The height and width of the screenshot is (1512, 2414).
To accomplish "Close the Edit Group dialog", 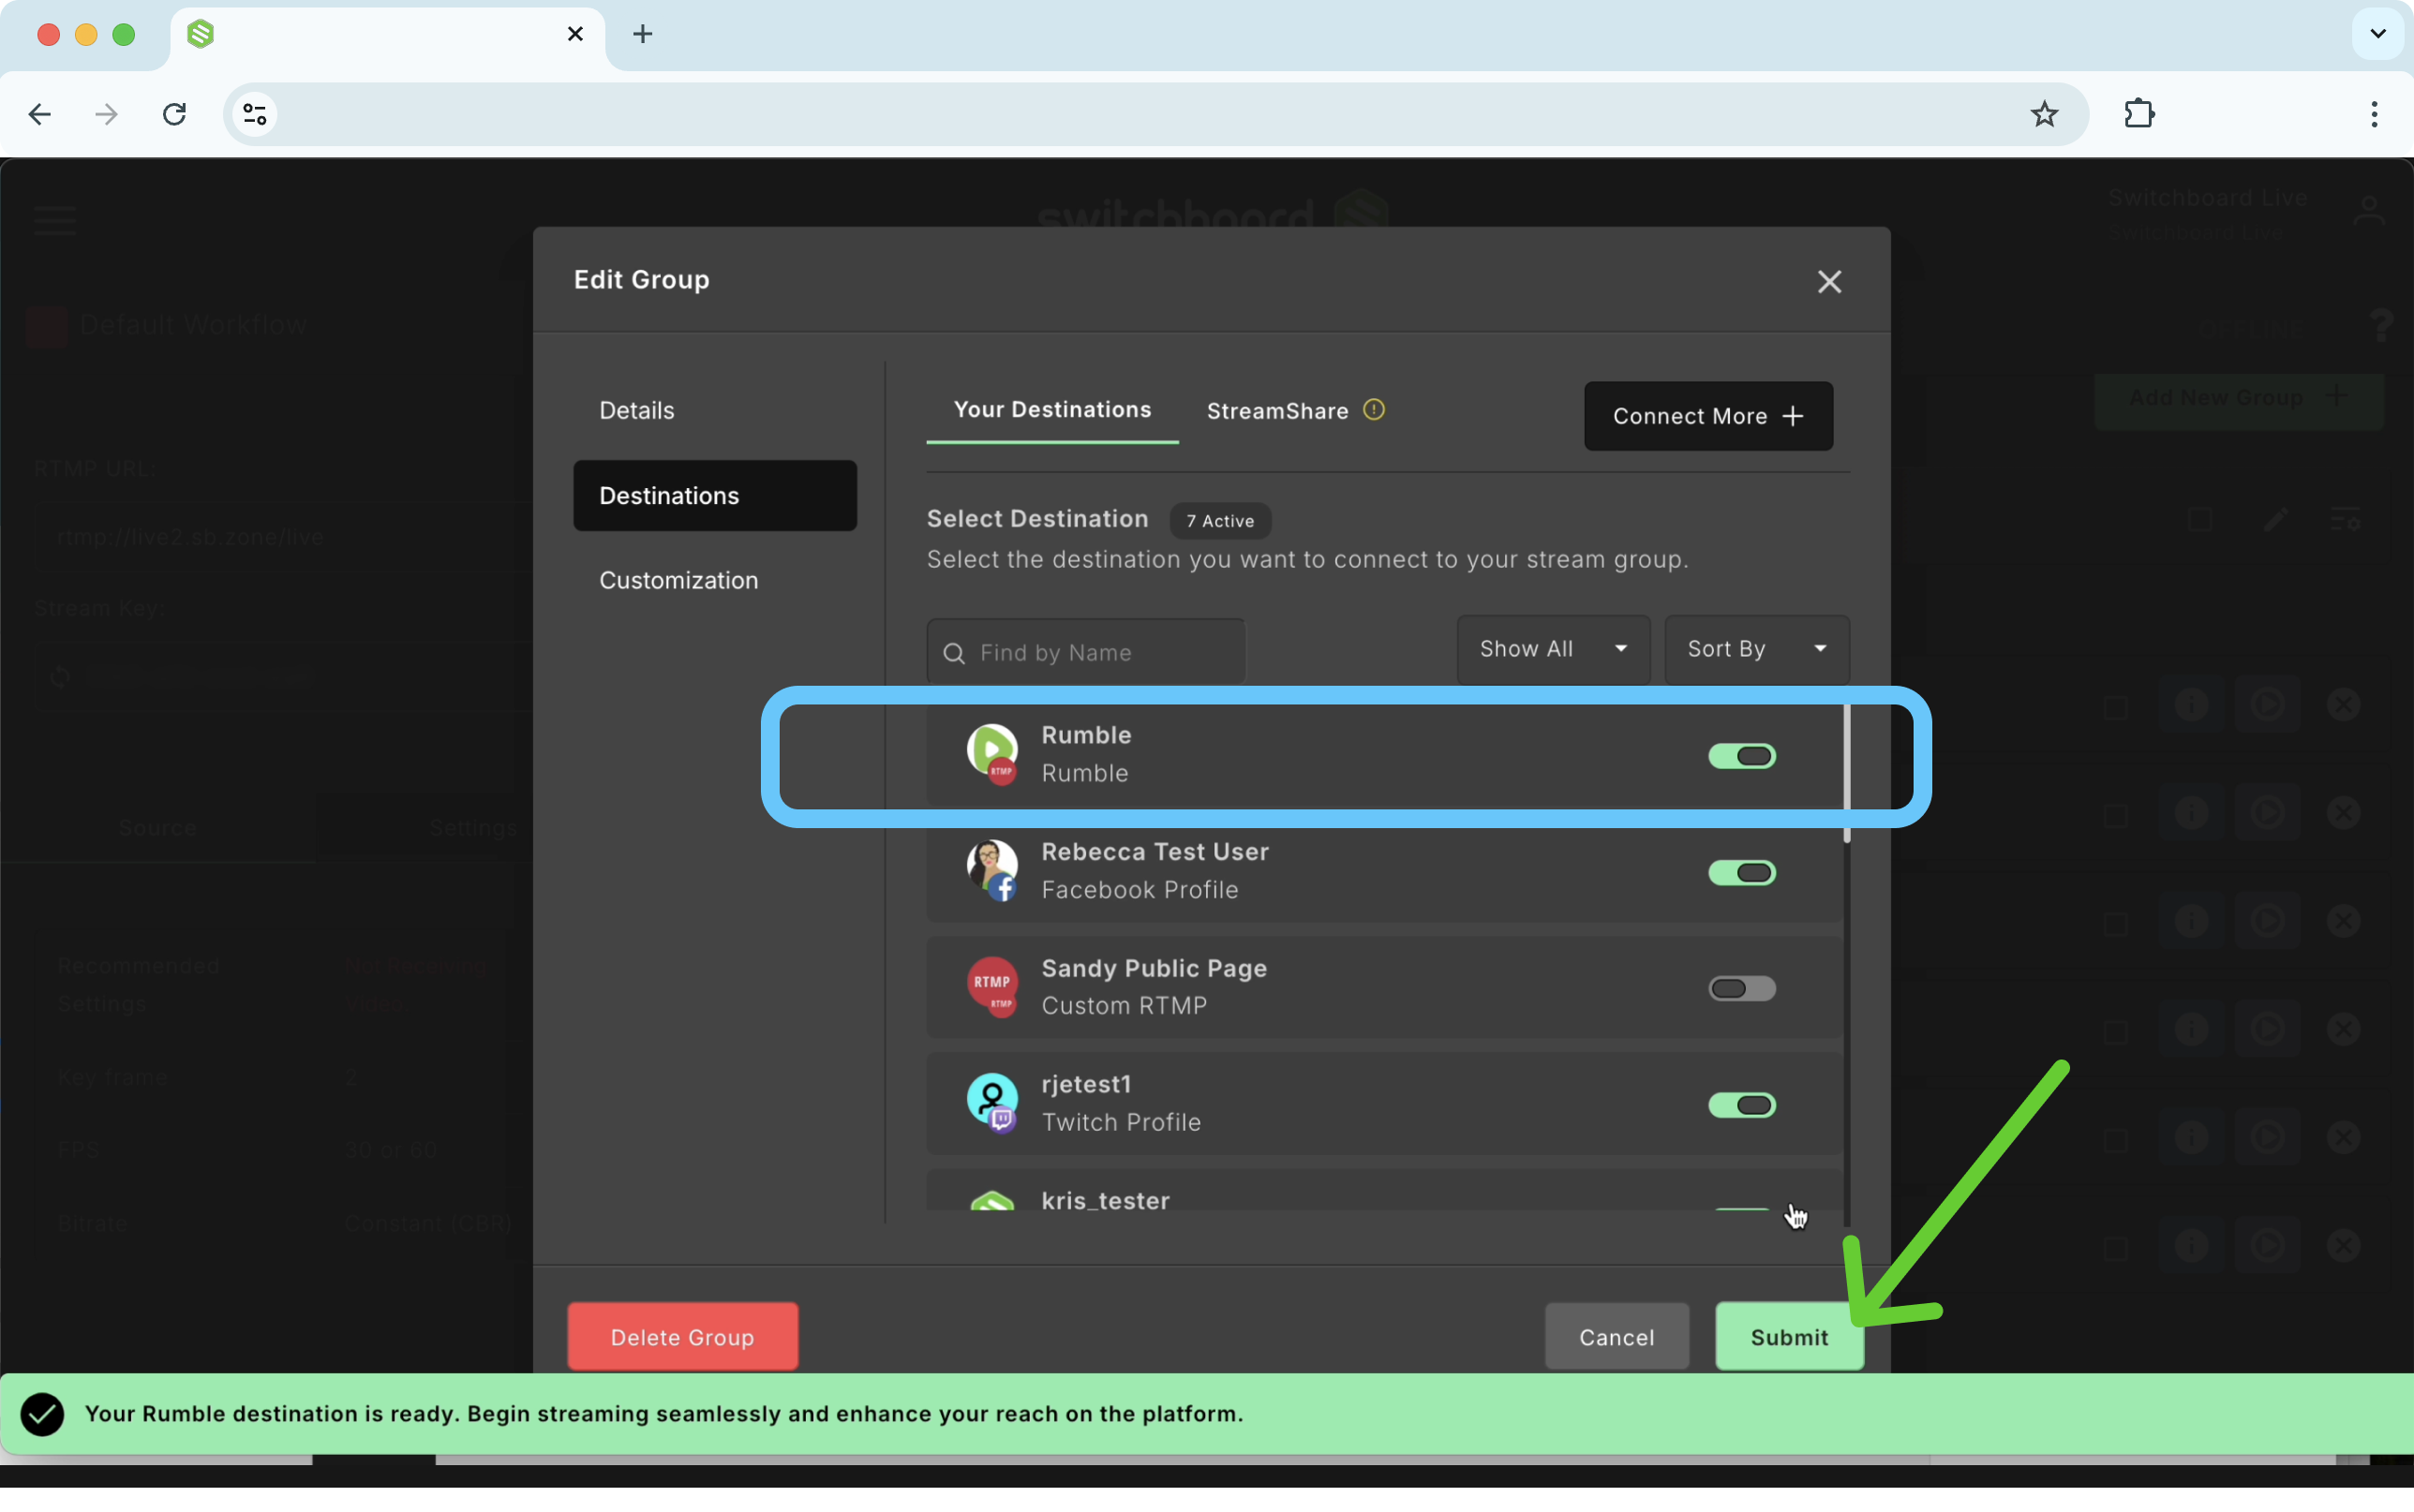I will [x=1828, y=282].
